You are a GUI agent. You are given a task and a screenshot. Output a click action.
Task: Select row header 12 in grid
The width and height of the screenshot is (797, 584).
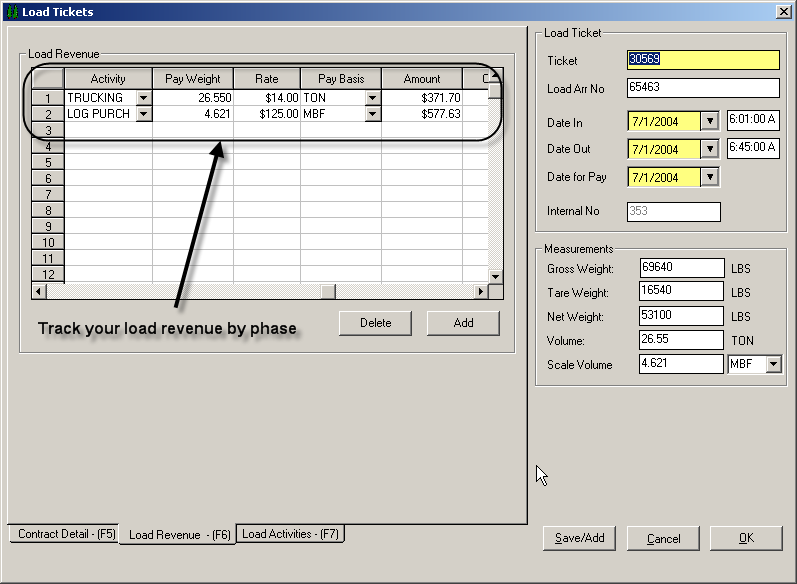[x=48, y=274]
